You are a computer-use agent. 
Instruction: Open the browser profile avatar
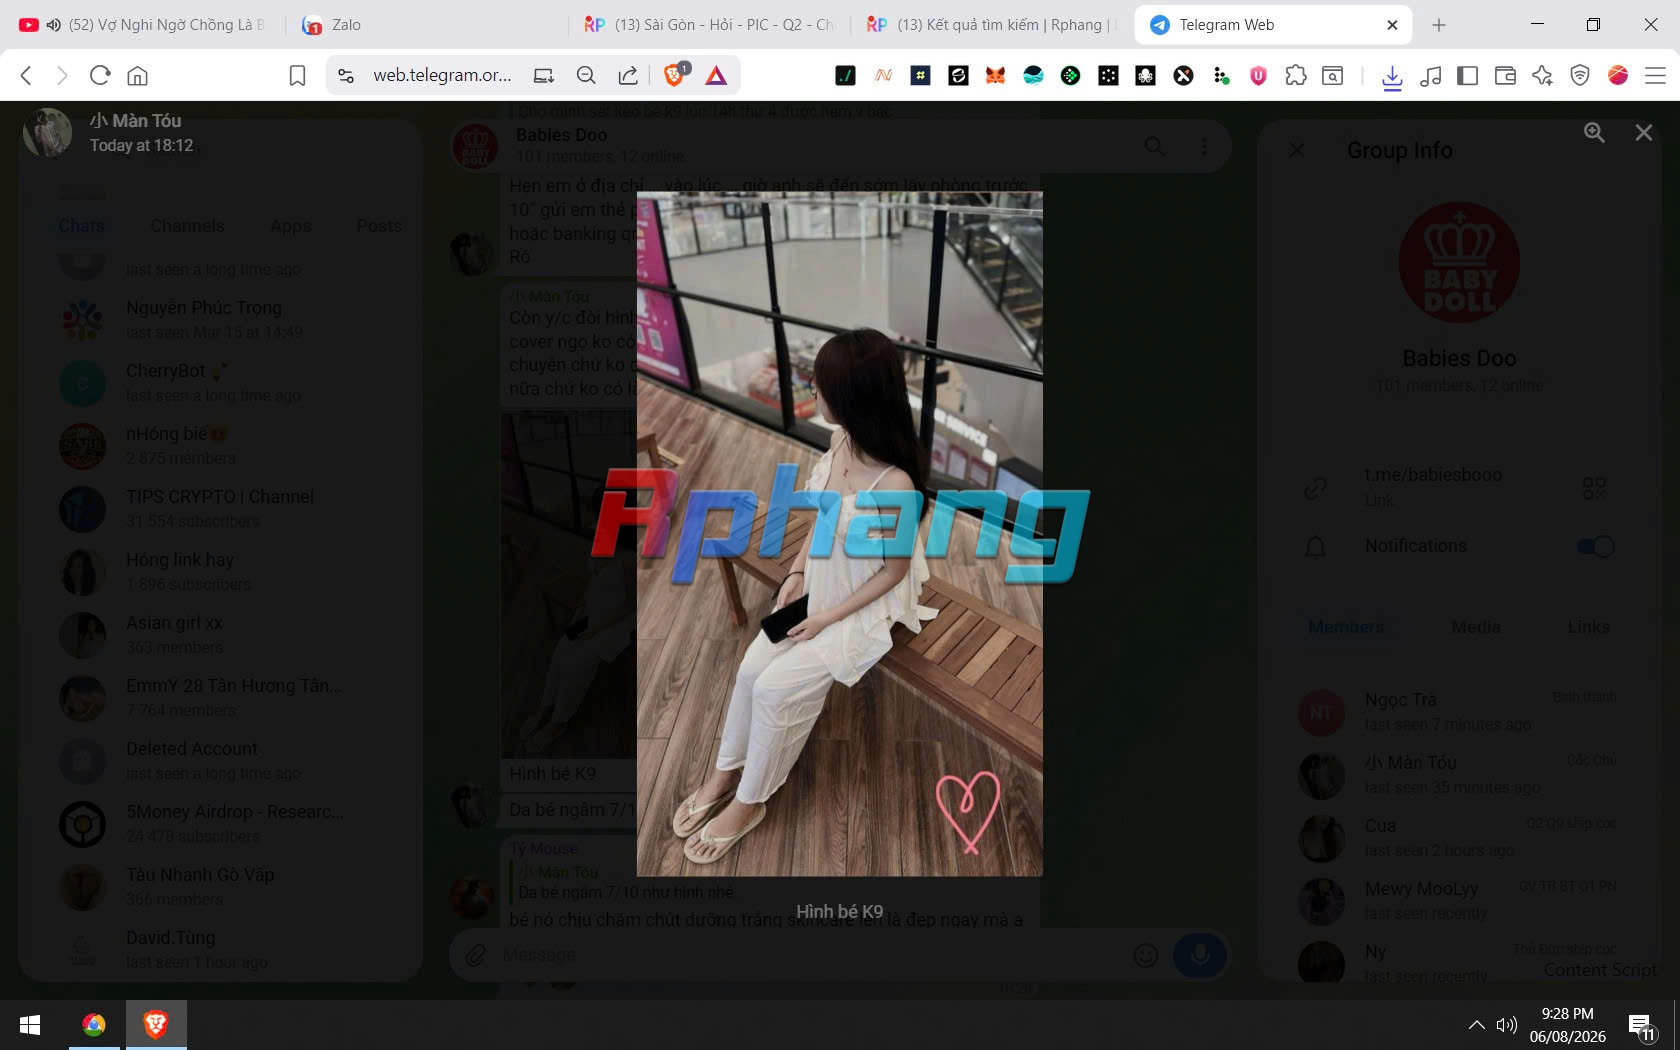[x=1618, y=75]
